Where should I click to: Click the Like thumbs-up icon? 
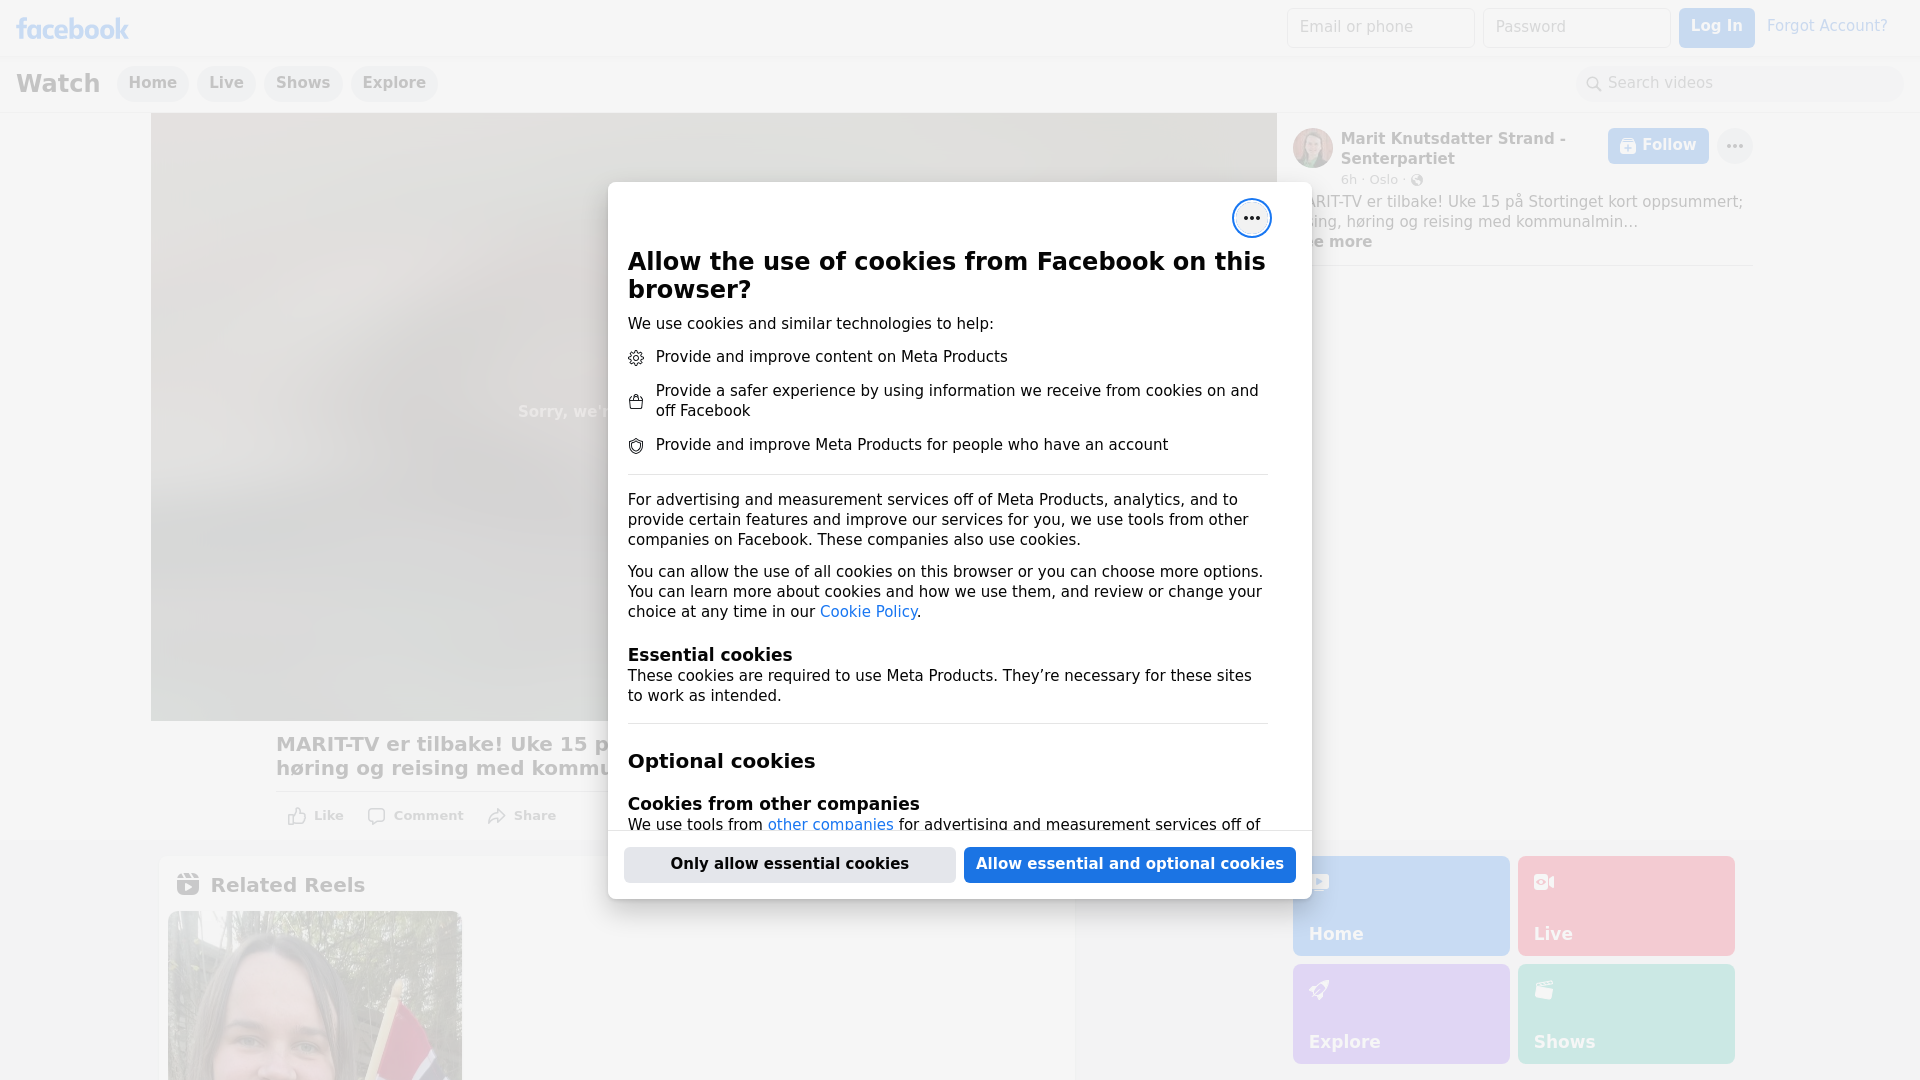[297, 816]
